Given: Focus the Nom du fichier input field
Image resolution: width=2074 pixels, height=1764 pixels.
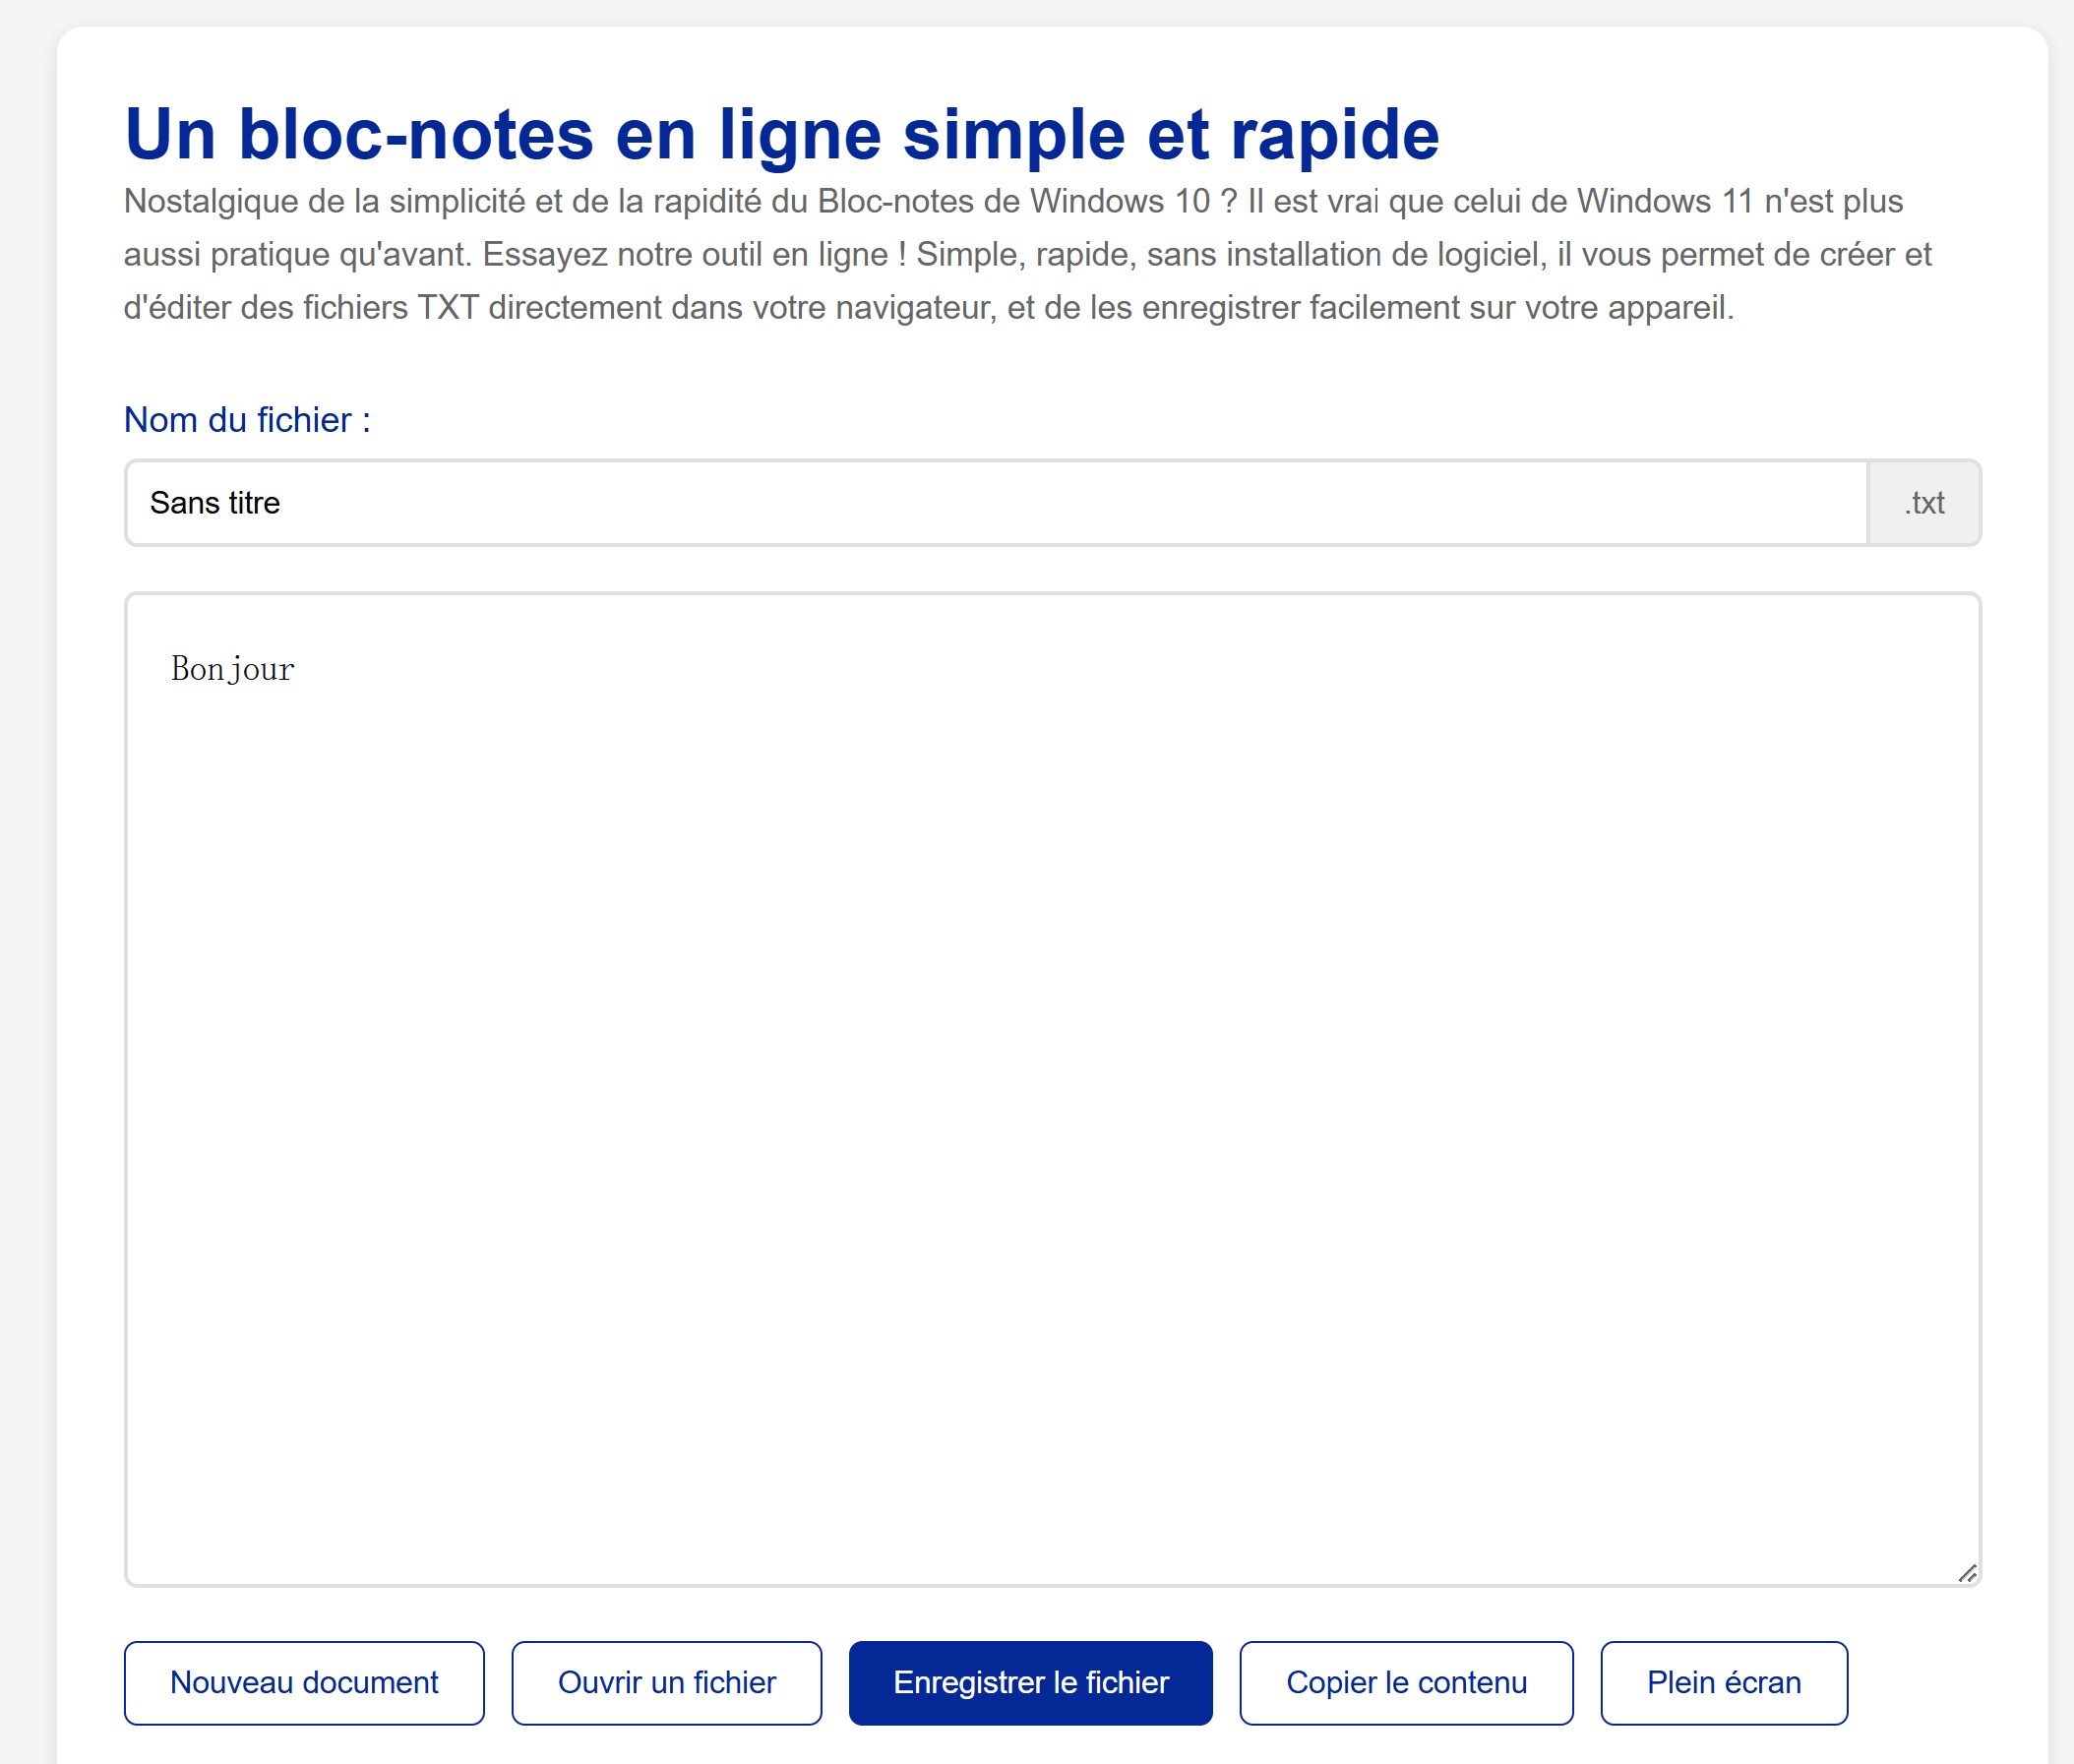Looking at the screenshot, I should tap(996, 503).
